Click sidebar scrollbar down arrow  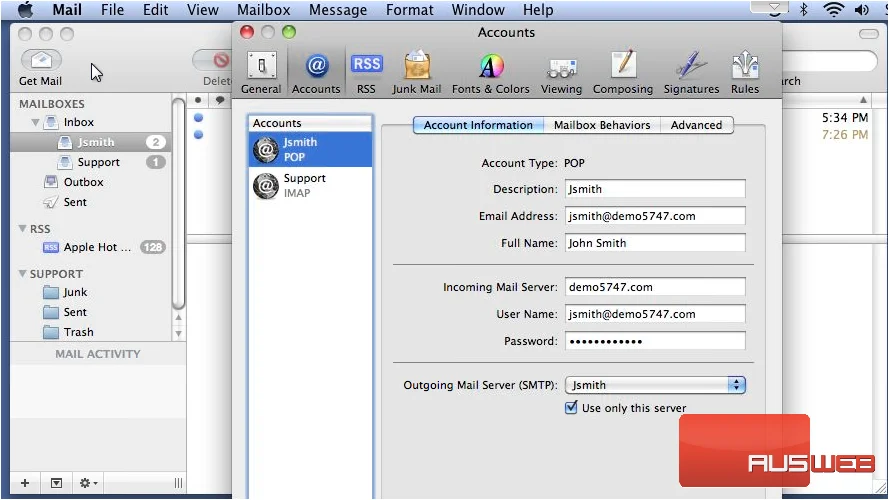[x=179, y=333]
